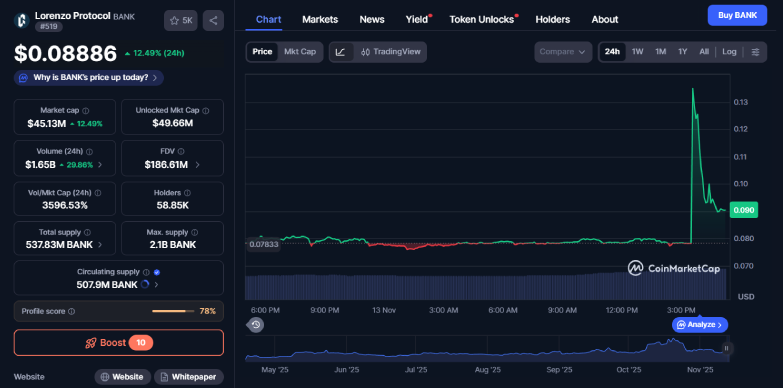Click info icon next to Market cap
Image resolution: width=783 pixels, height=388 pixels.
point(86,110)
